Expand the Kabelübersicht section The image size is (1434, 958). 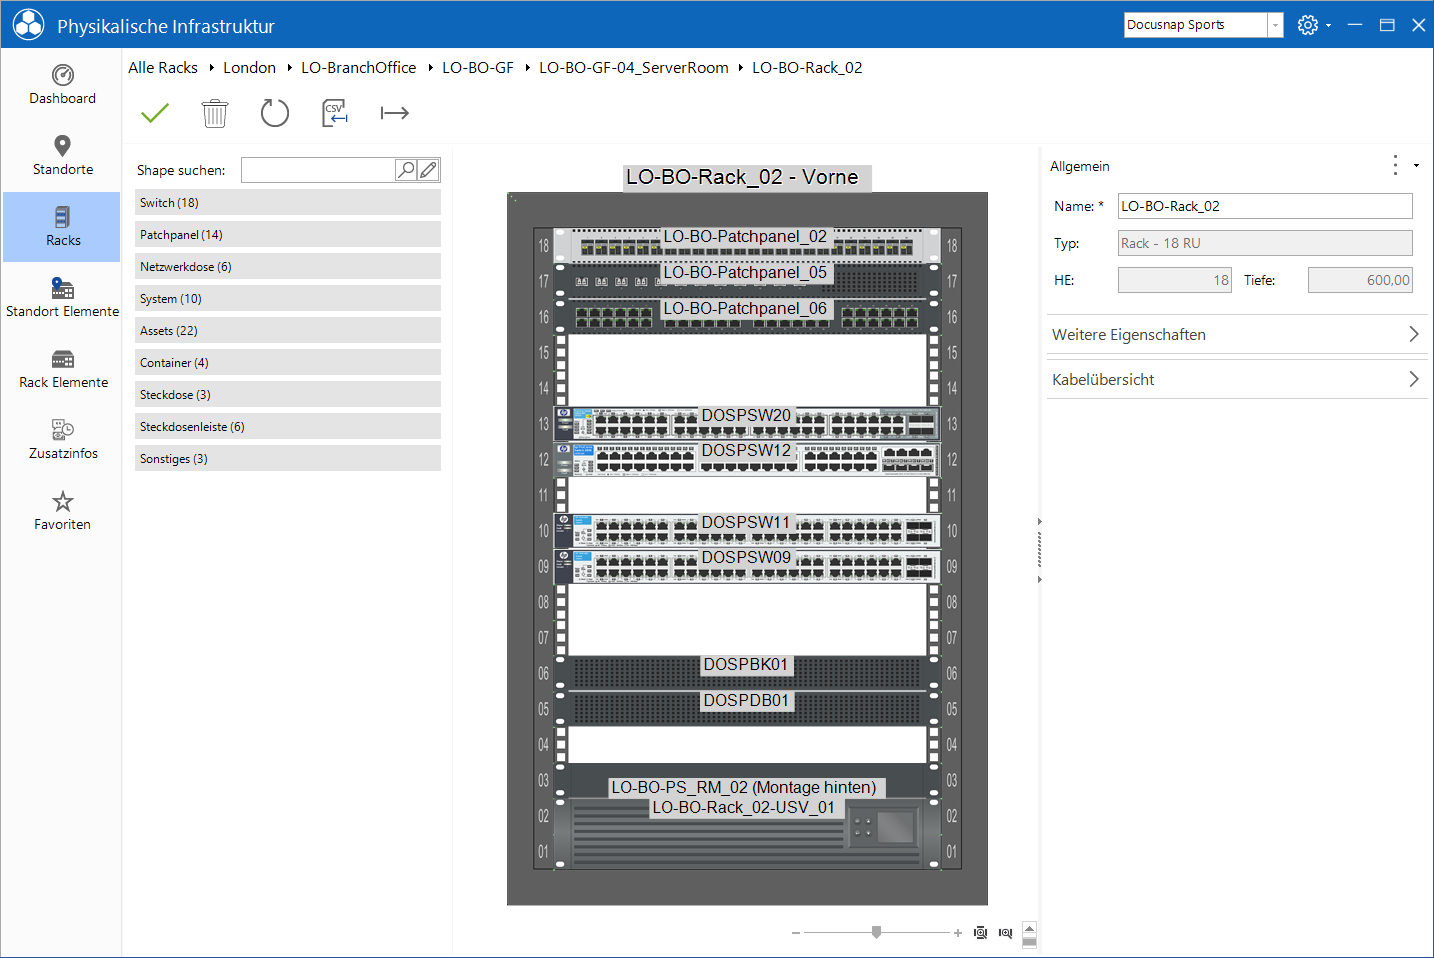tap(1236, 379)
